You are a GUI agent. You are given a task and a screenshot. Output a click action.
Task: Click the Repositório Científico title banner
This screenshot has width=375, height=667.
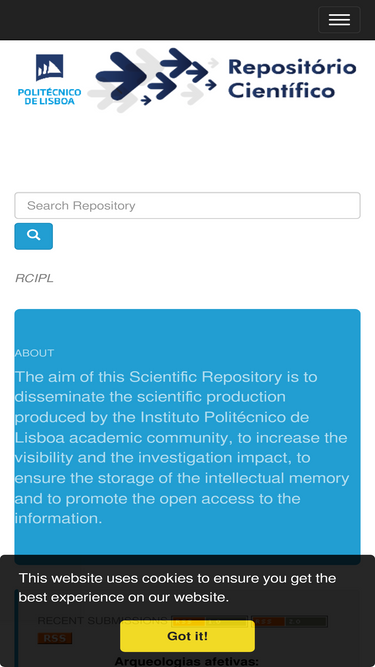tap(292, 79)
